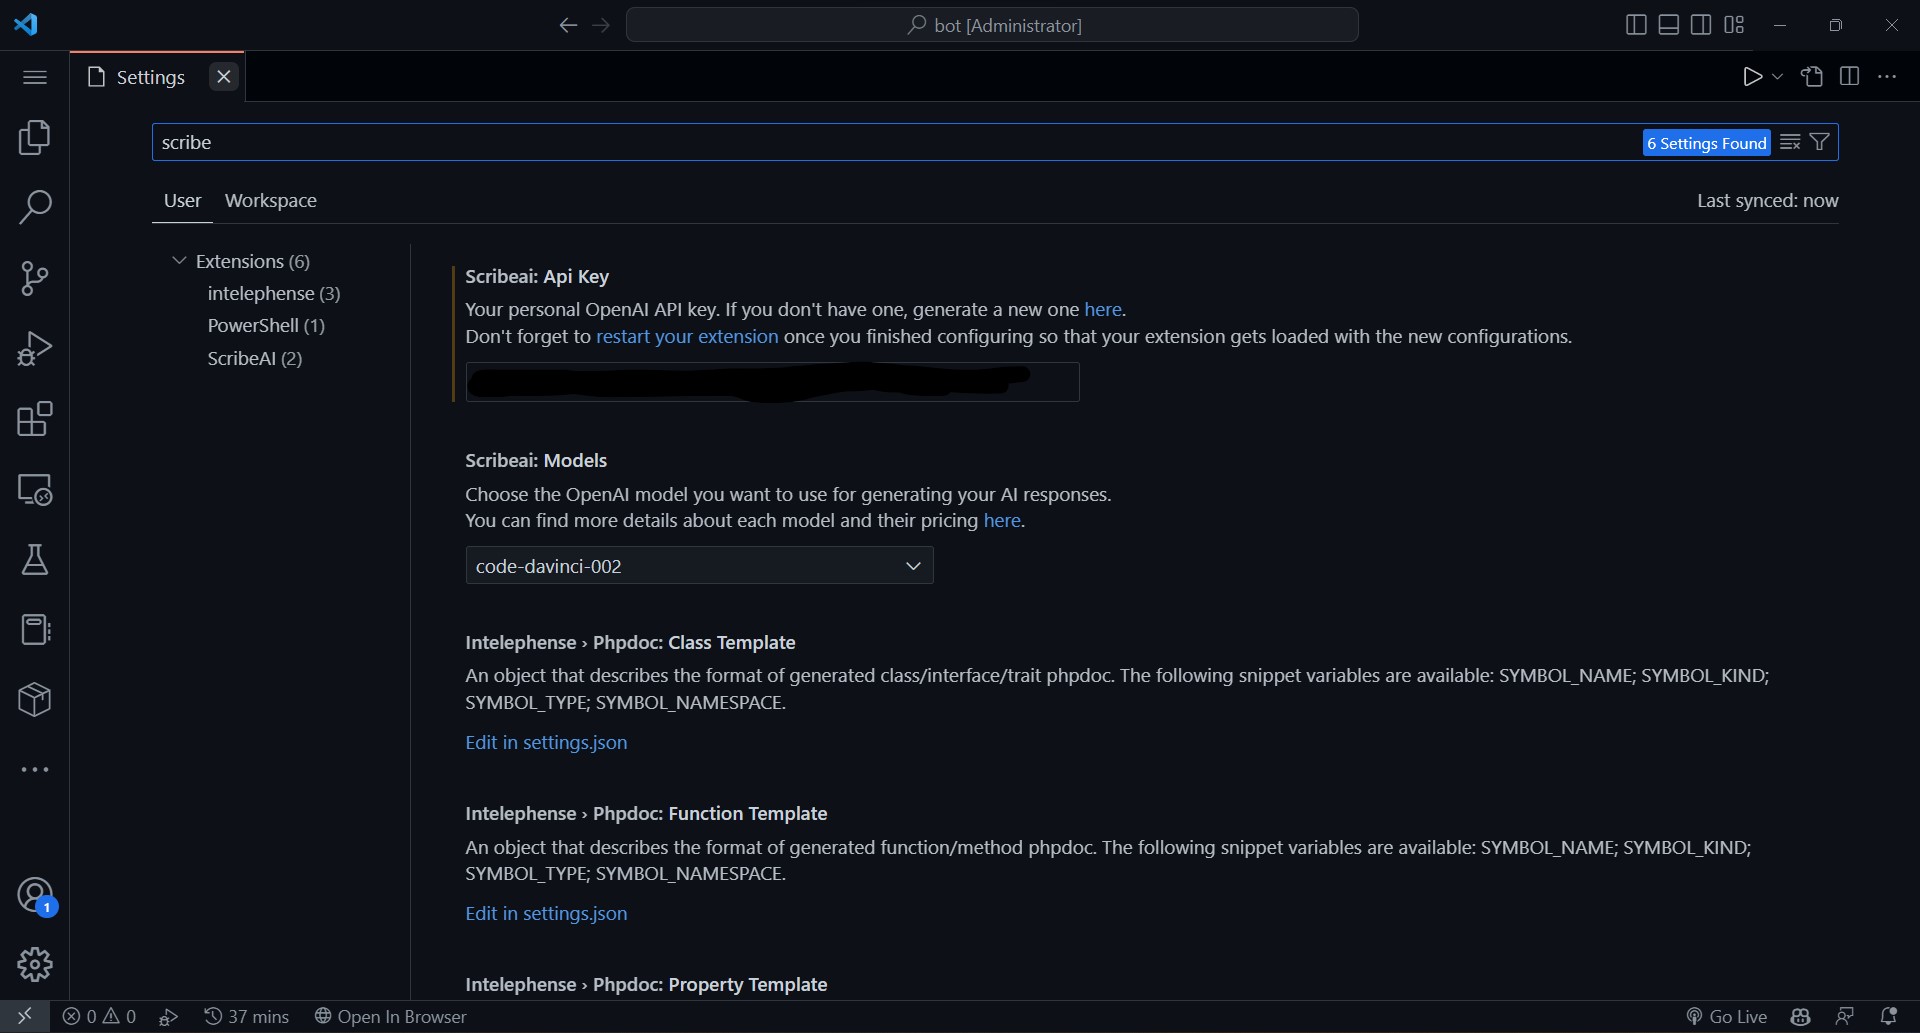
Task: Click 'restart your extension' link
Action: (687, 337)
